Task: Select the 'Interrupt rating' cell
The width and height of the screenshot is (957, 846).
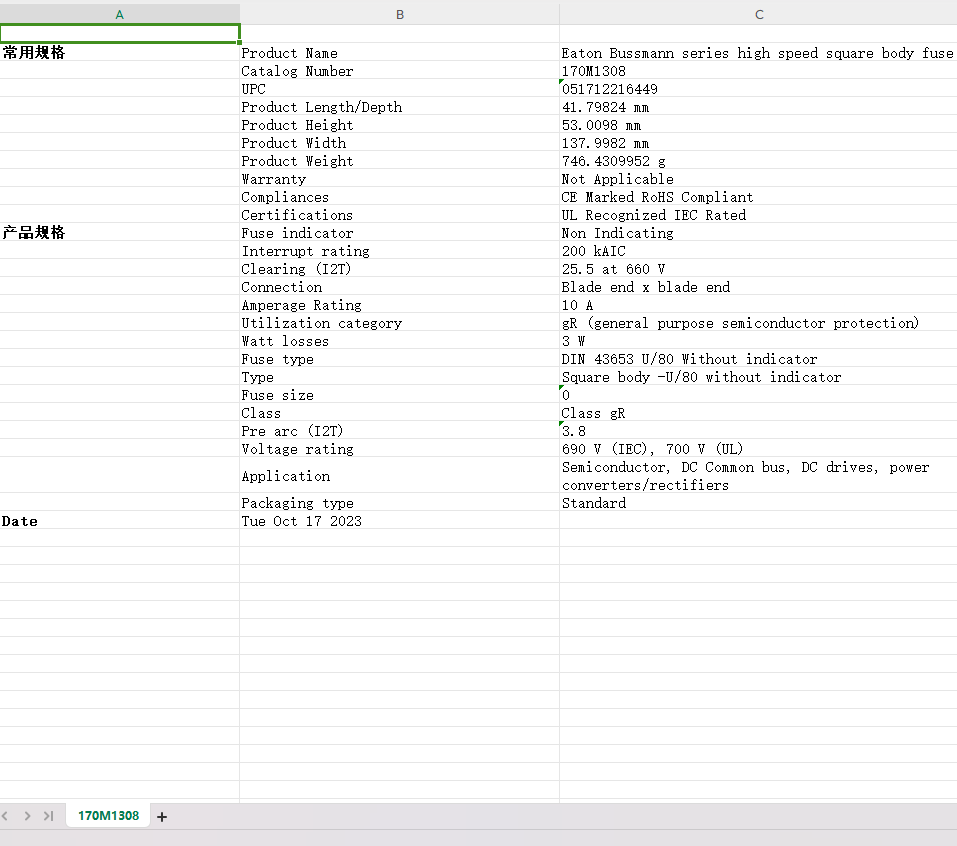Action: tap(400, 251)
